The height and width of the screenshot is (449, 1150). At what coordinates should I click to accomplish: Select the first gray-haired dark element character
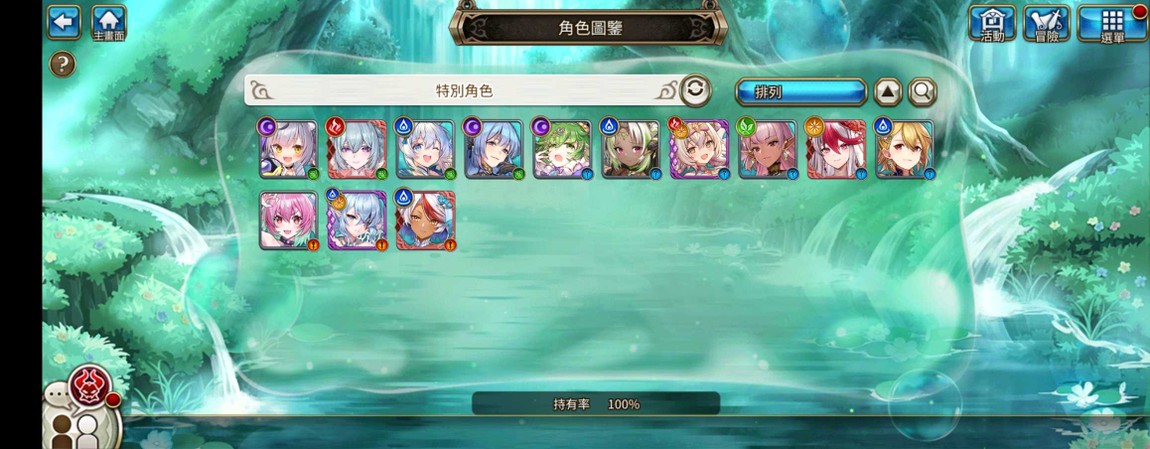pyautogui.click(x=288, y=149)
